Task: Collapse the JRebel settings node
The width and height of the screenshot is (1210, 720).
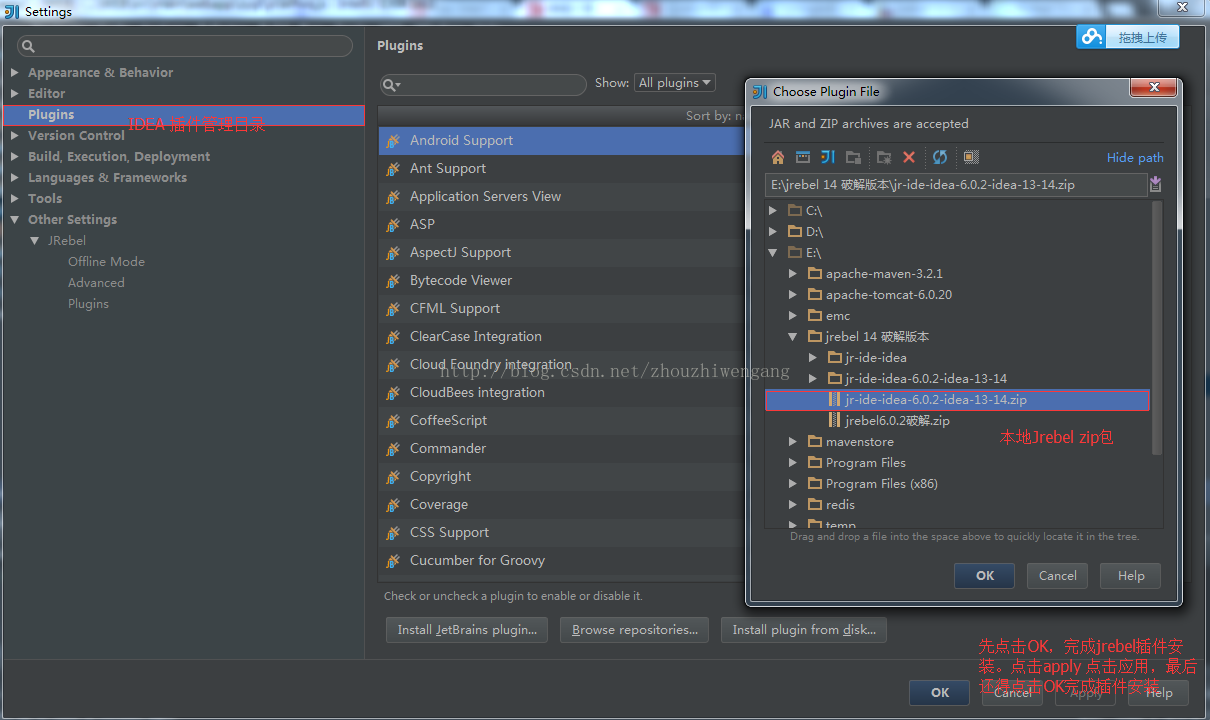Action: click(x=34, y=240)
